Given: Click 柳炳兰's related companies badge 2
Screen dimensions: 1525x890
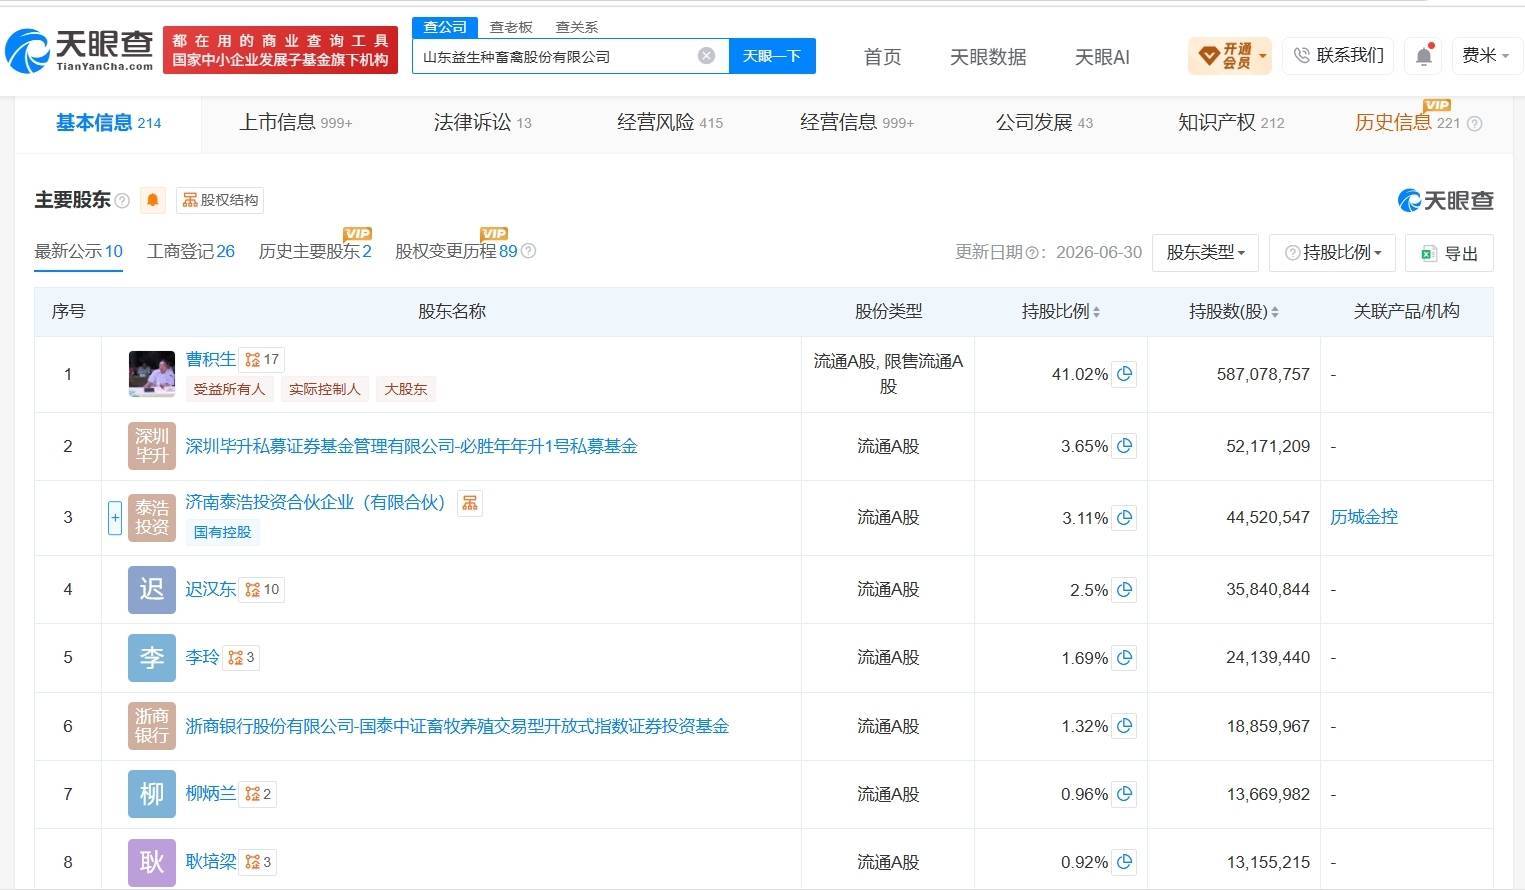Looking at the screenshot, I should coord(258,793).
